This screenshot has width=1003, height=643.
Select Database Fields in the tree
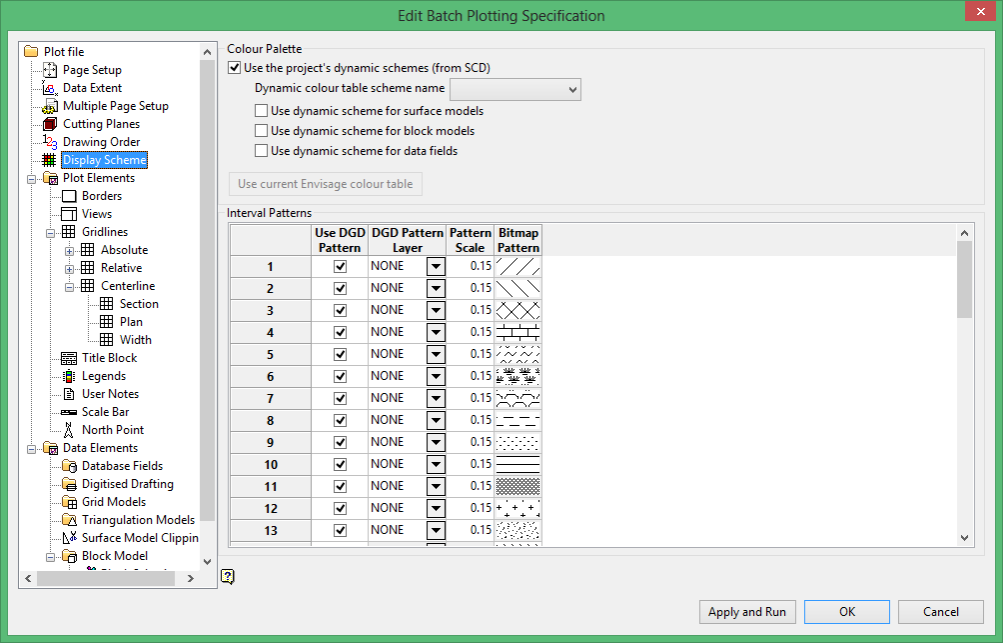122,466
